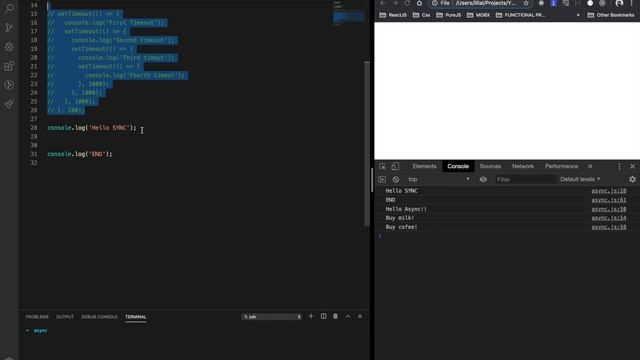Open ReactJS bookmarks folder
640x360 pixels.
point(393,15)
